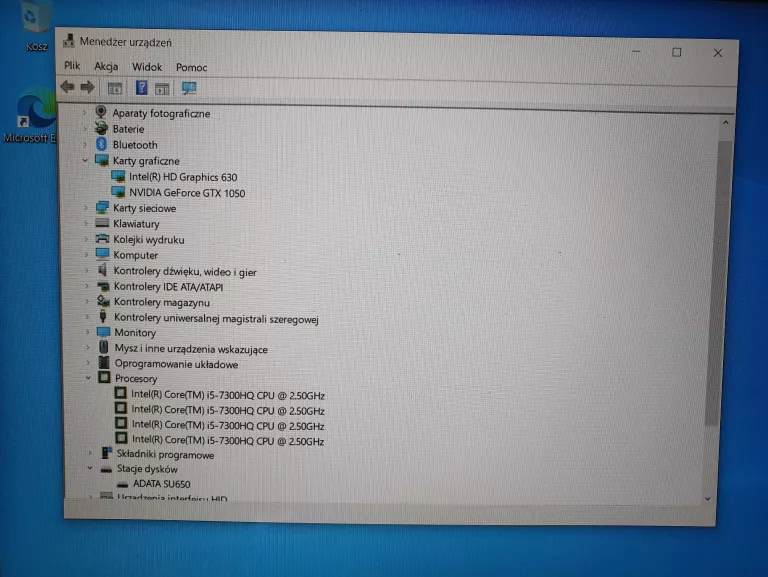Select the Komputer label

136,255
